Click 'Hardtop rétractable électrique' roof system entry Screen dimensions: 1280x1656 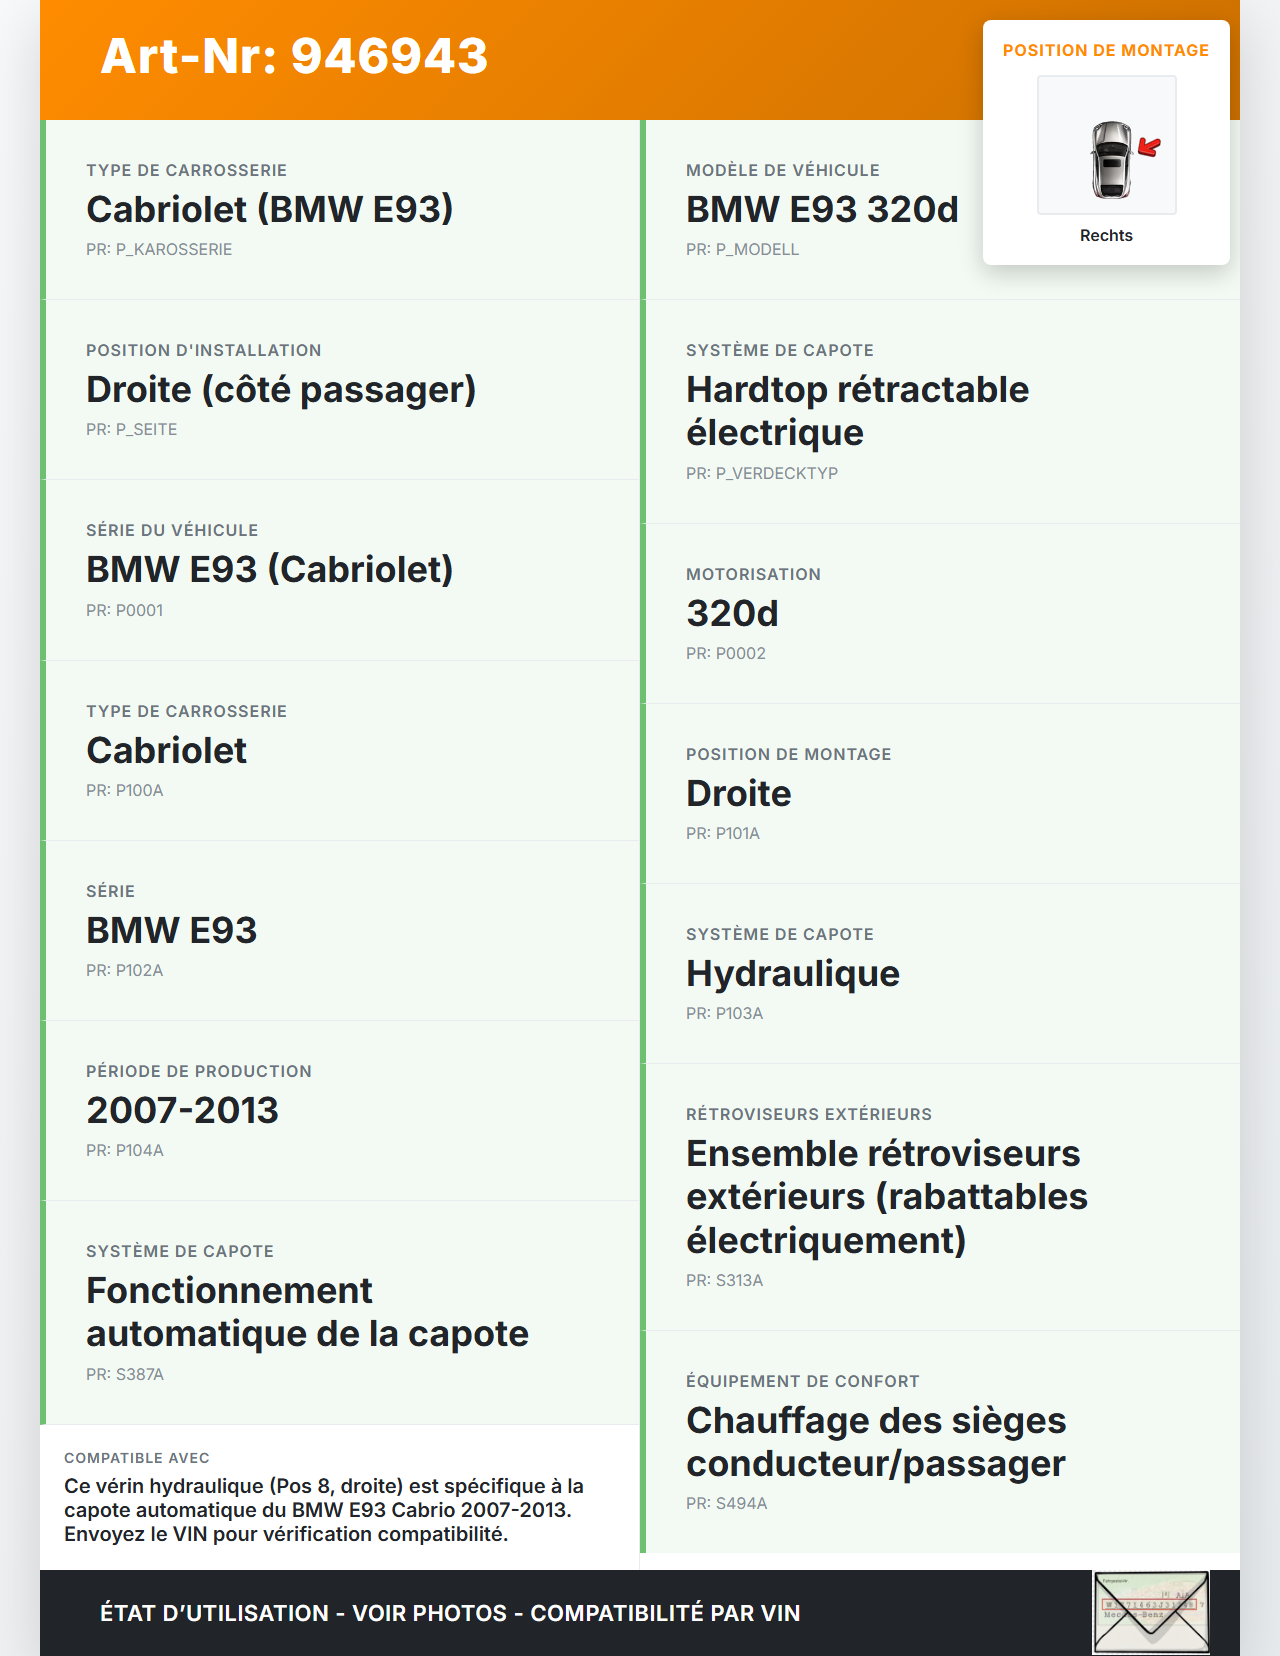click(x=857, y=410)
